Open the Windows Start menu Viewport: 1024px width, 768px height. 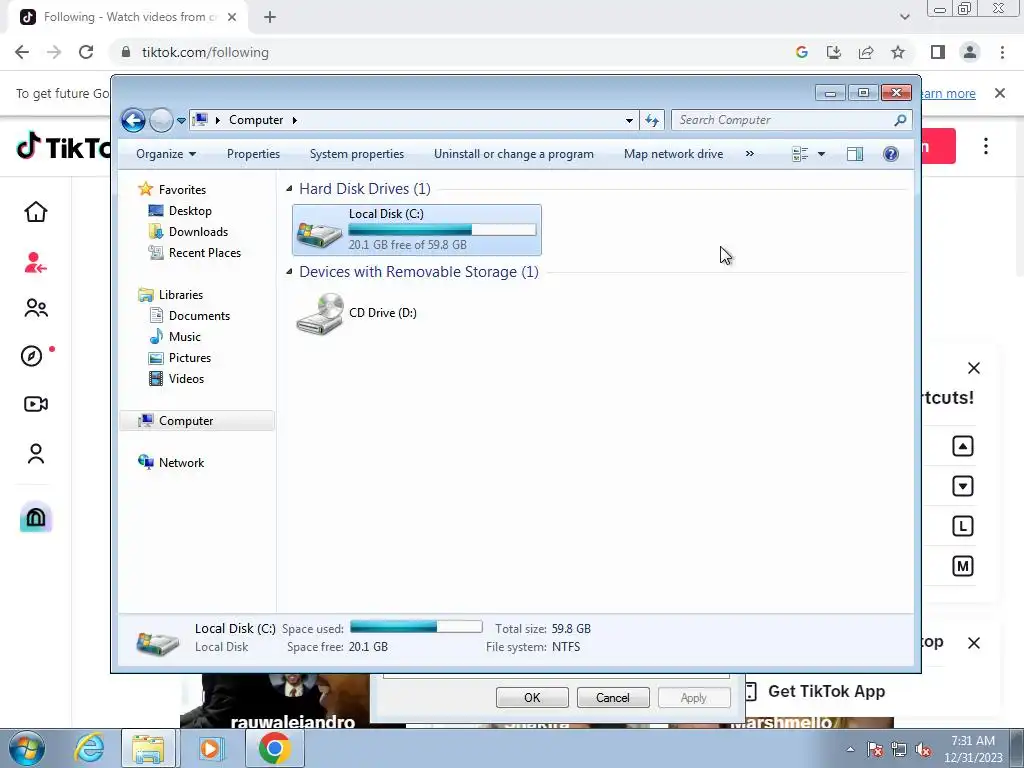26,748
